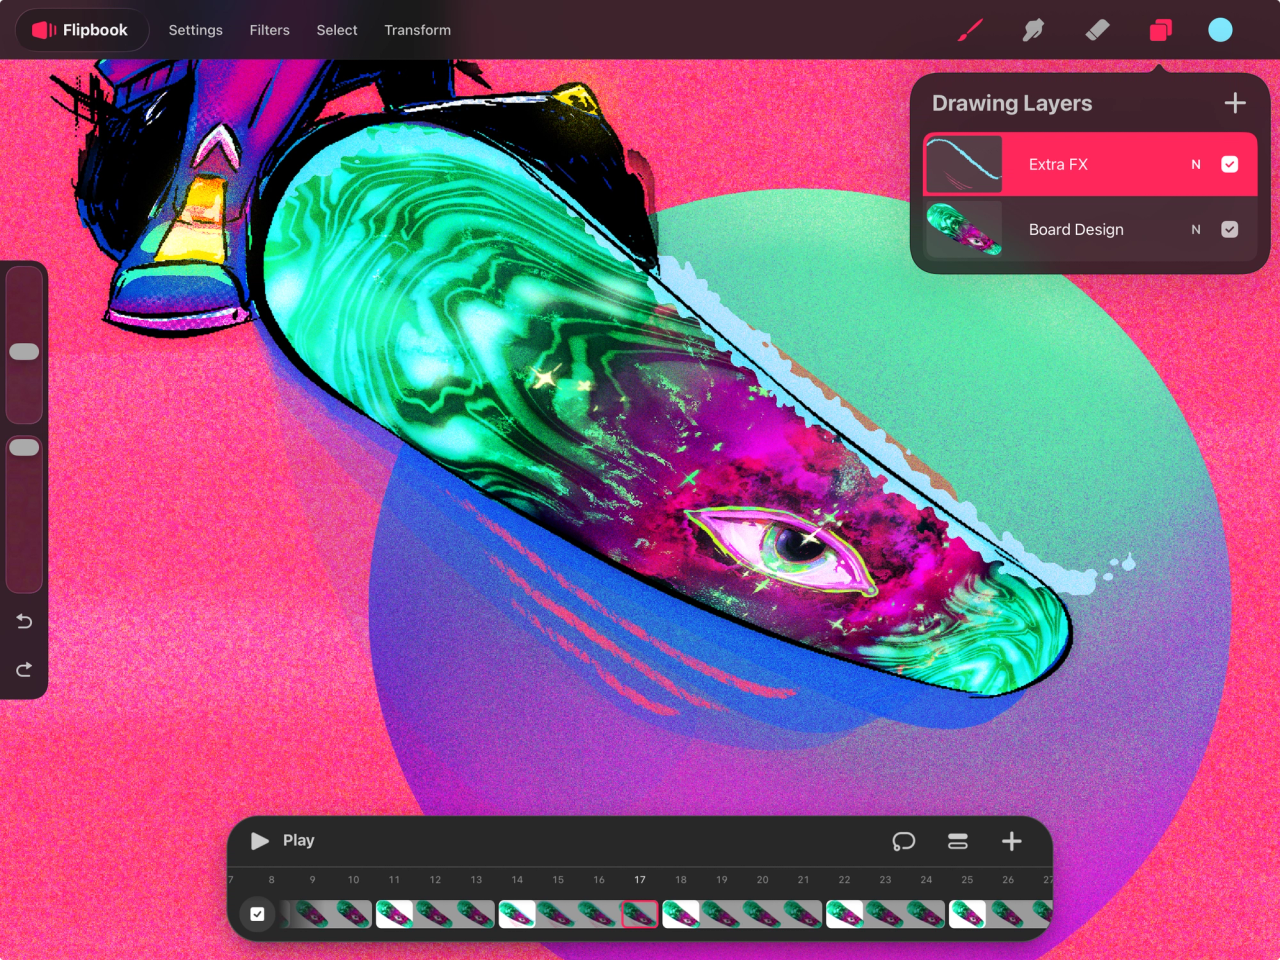Add a new frame with the plus icon
Viewport: 1280px width, 960px height.
(x=1011, y=841)
